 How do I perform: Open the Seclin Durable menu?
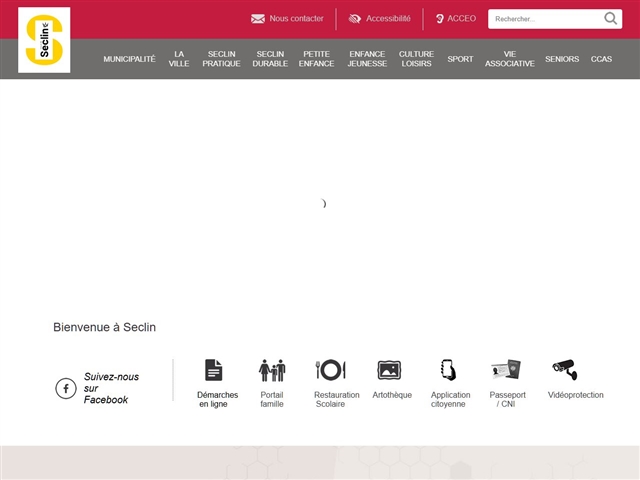tap(270, 59)
